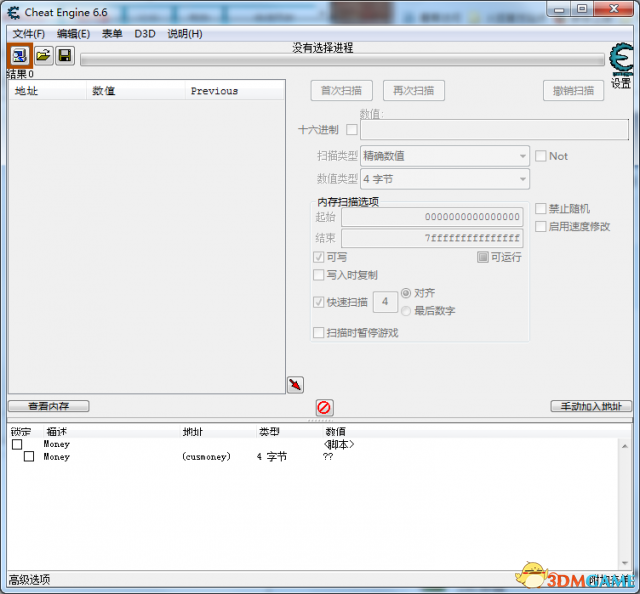This screenshot has width=640, height=594.
Task: Click the 撤销扫描 undo scan button
Action: tap(573, 91)
